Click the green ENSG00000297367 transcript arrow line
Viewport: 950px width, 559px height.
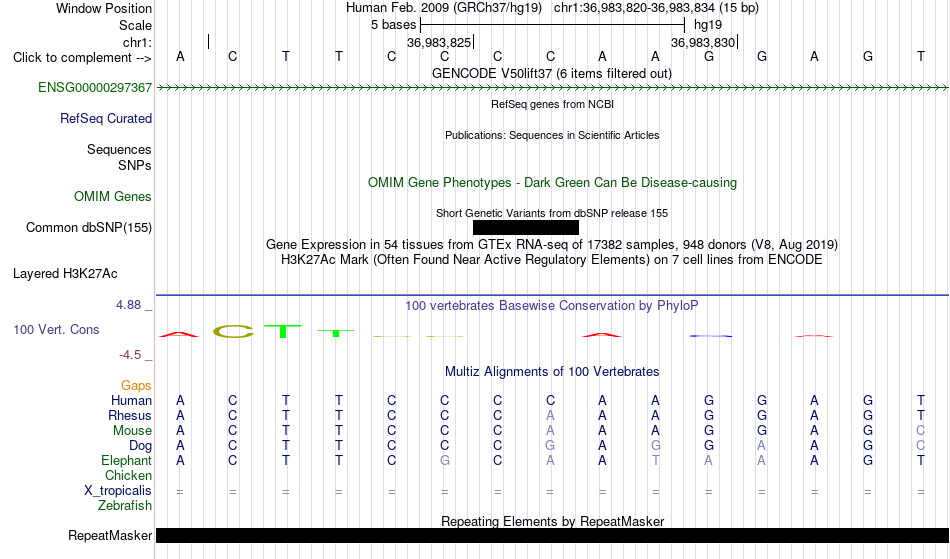point(553,88)
